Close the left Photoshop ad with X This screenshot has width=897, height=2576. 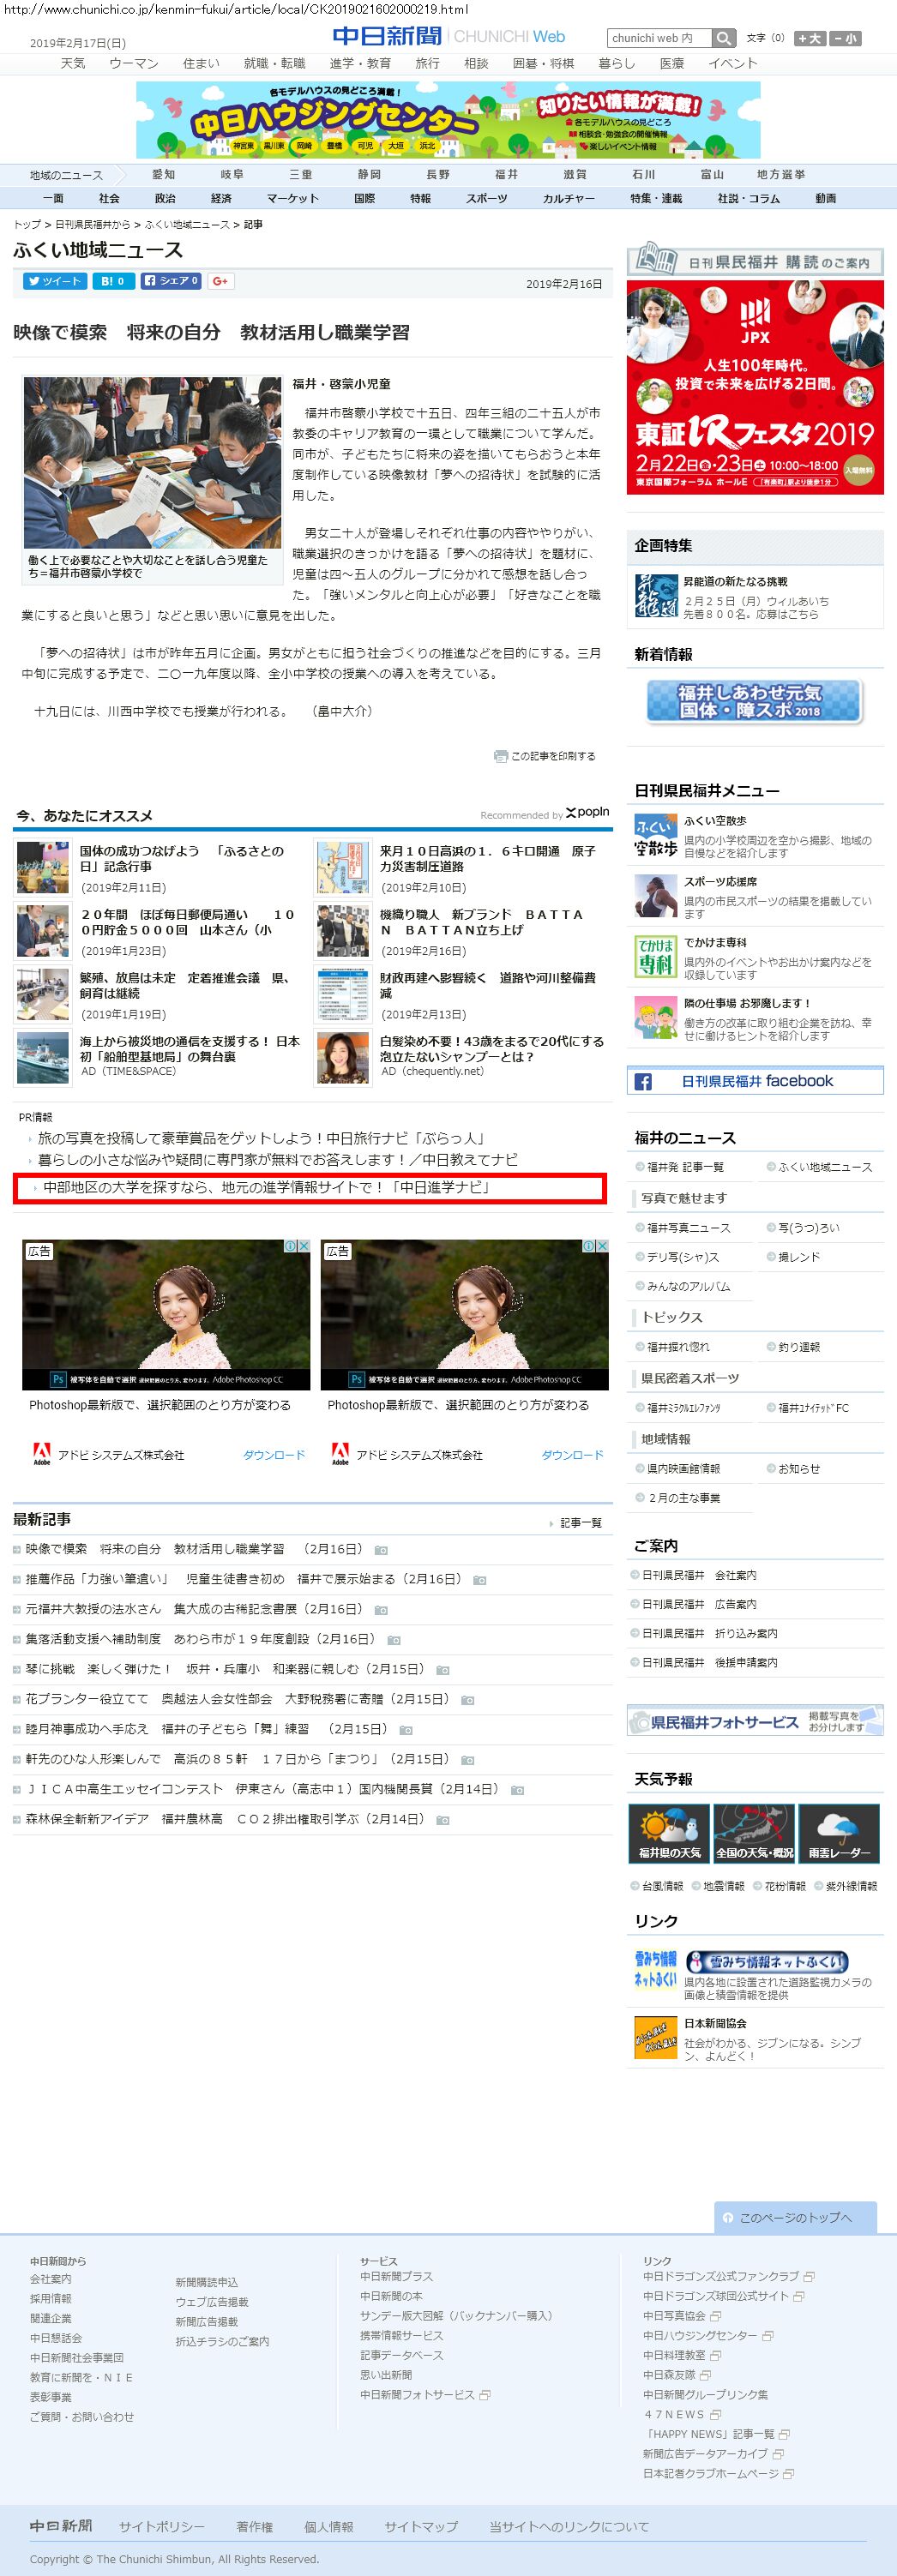pos(304,1246)
